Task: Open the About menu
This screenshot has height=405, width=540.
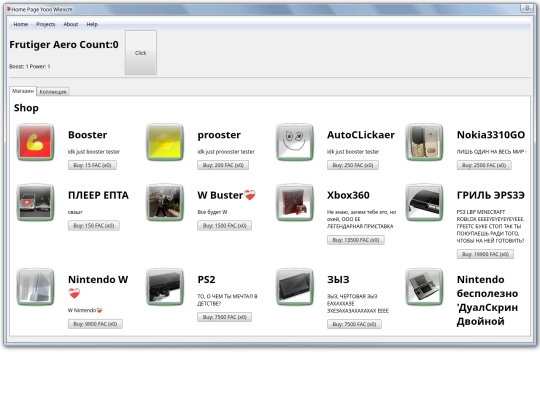Action: pyautogui.click(x=71, y=24)
